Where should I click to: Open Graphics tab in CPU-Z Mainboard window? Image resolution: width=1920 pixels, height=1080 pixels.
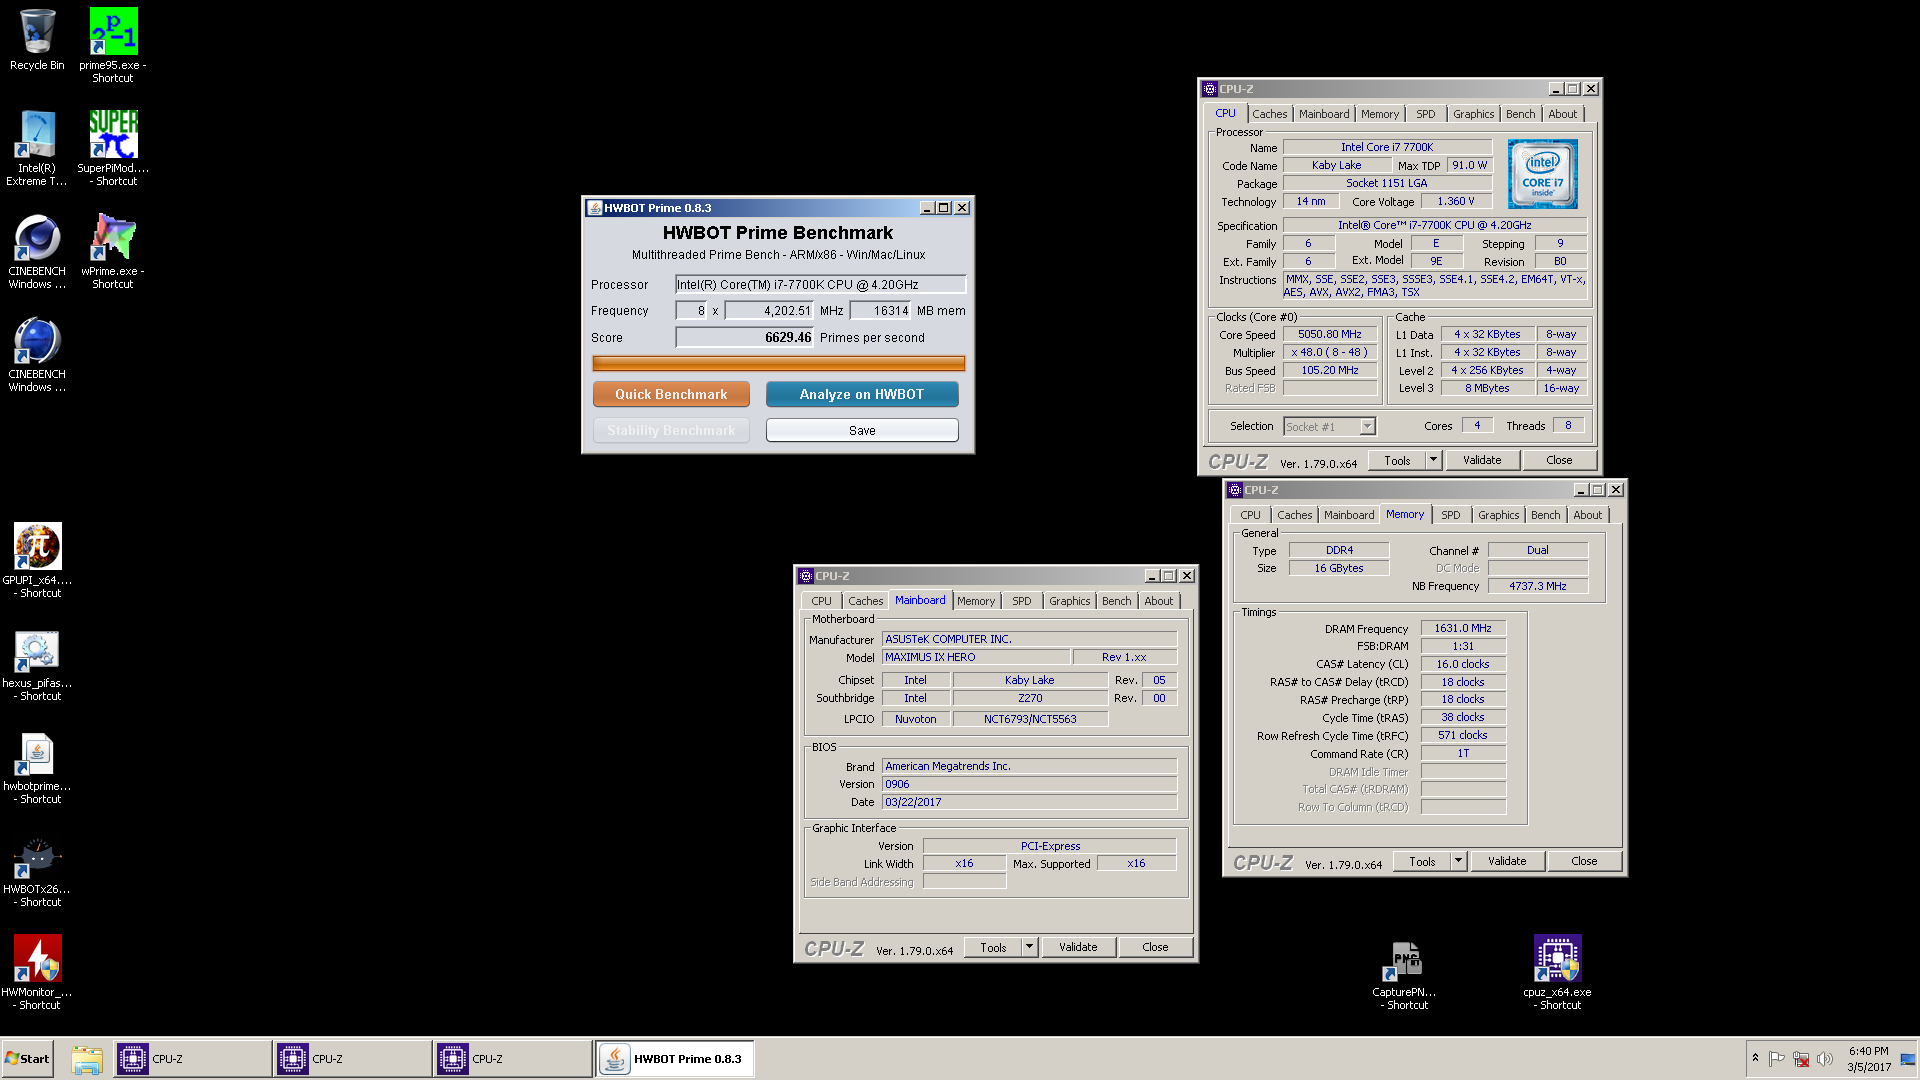tap(1069, 601)
